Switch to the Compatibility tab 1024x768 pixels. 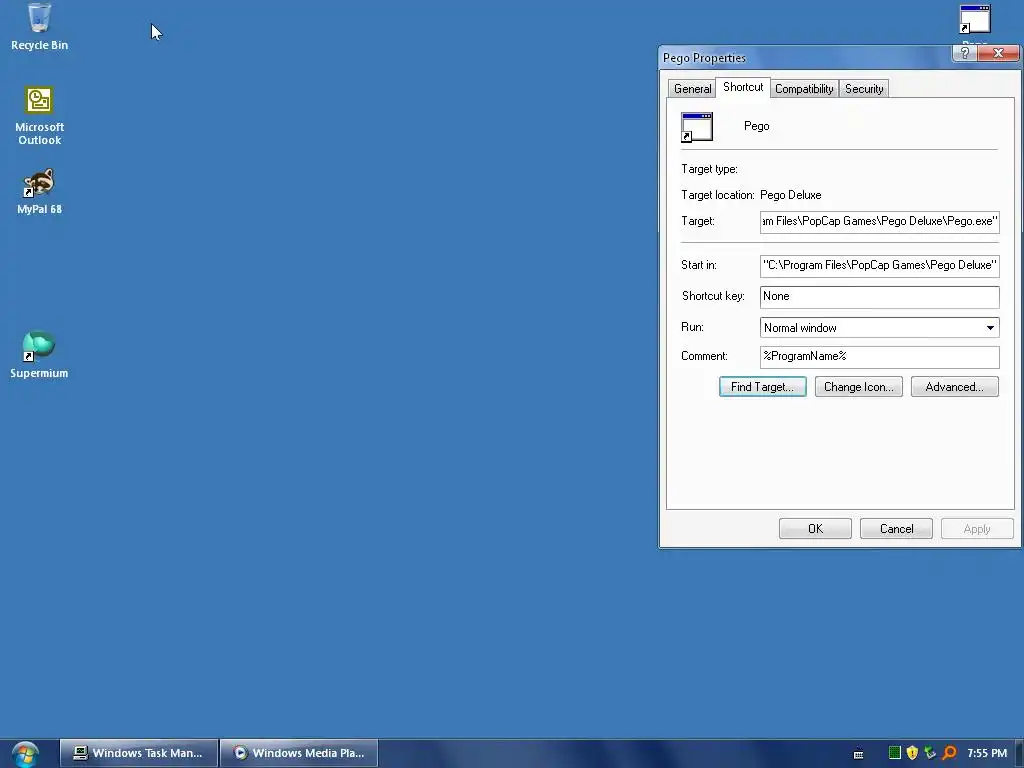coord(804,89)
